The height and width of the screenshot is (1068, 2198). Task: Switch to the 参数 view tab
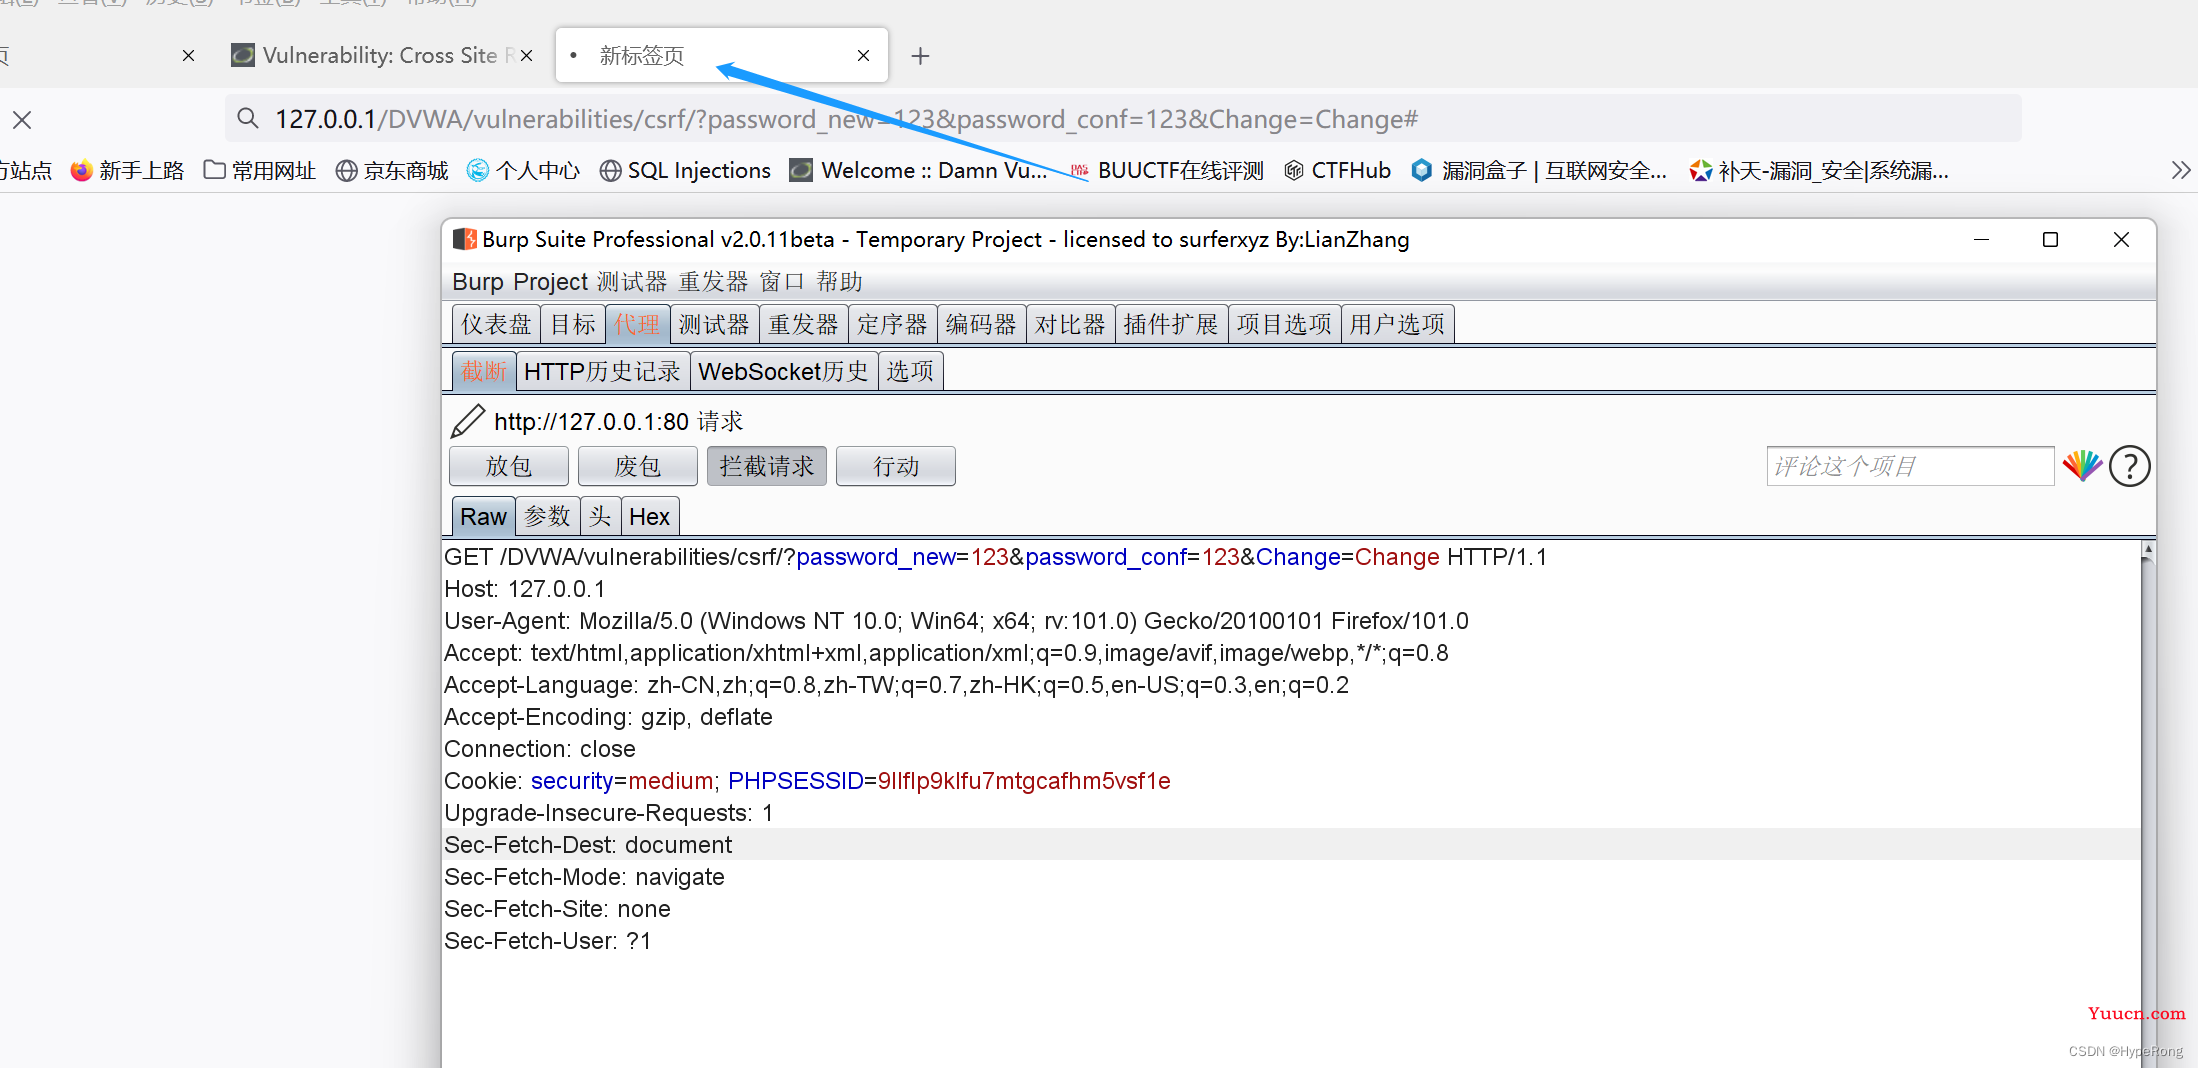[548, 517]
